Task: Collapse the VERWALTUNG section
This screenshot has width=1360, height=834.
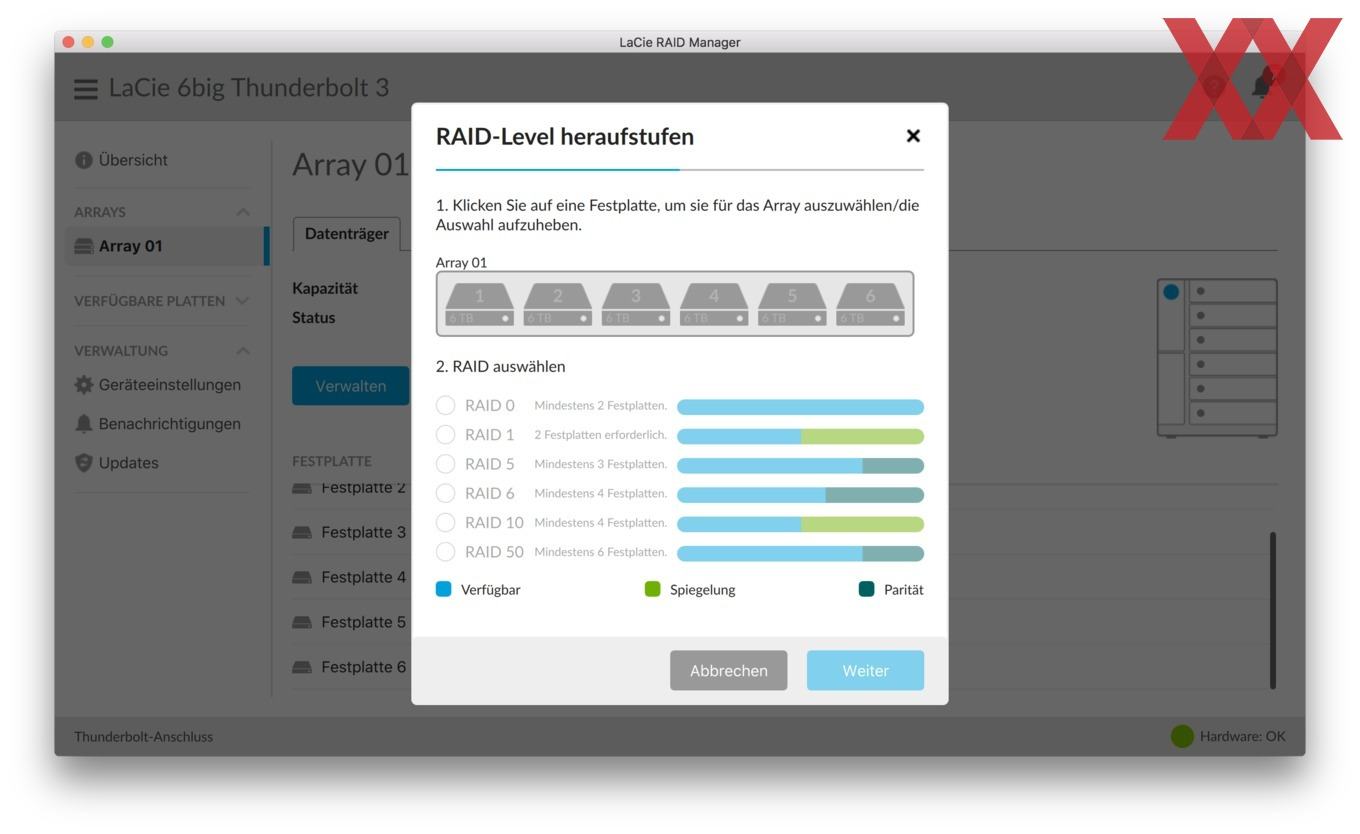Action: click(241, 351)
